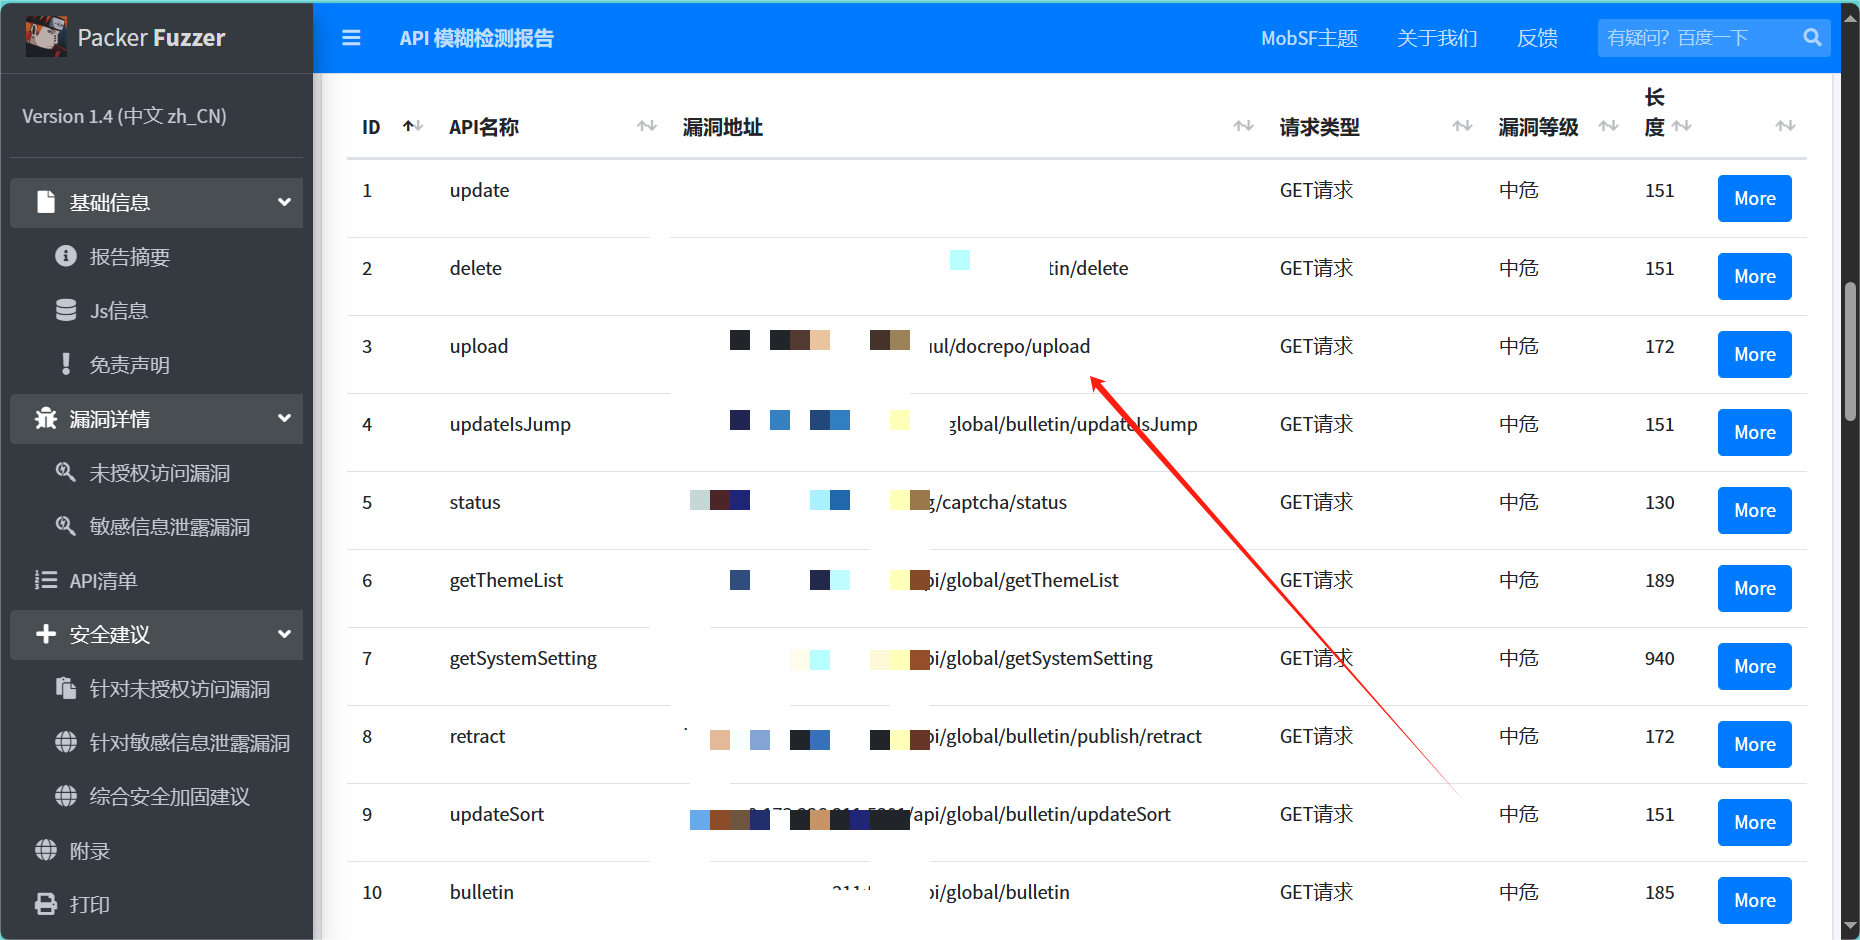Image resolution: width=1860 pixels, height=940 pixels.
Task: Click the scrollbar down arrow
Action: tap(1850, 927)
